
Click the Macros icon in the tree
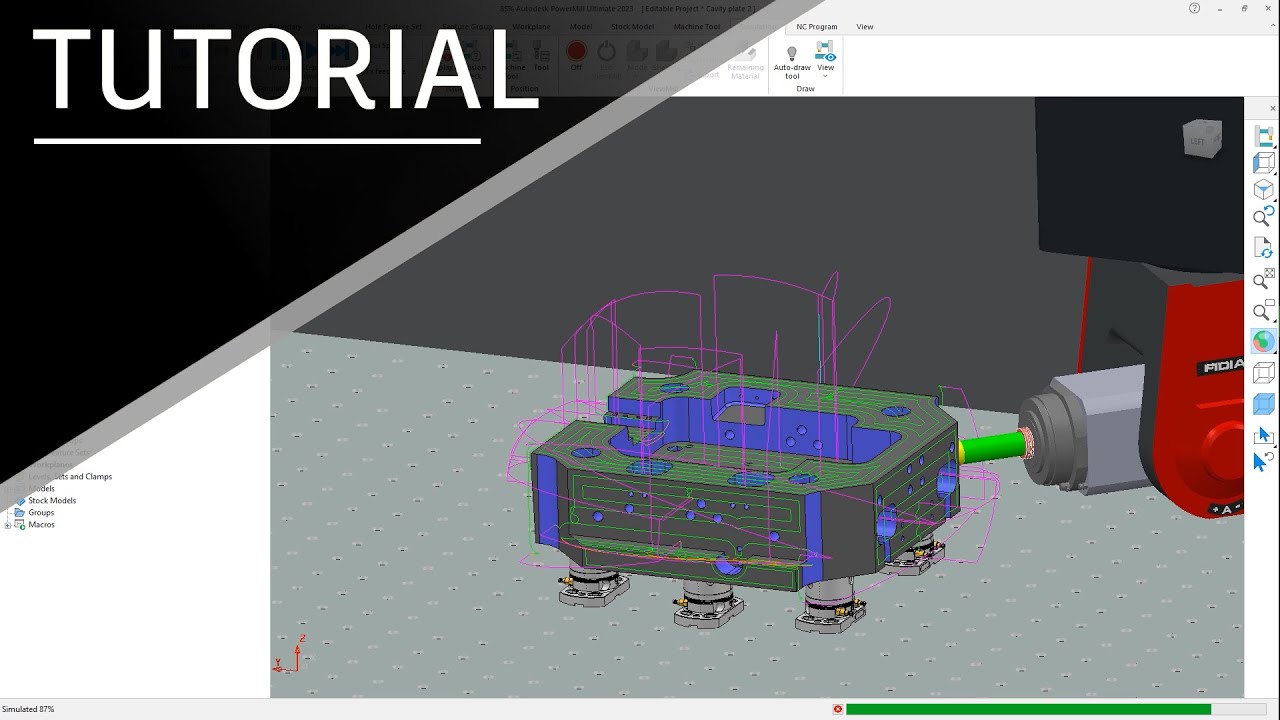19,524
